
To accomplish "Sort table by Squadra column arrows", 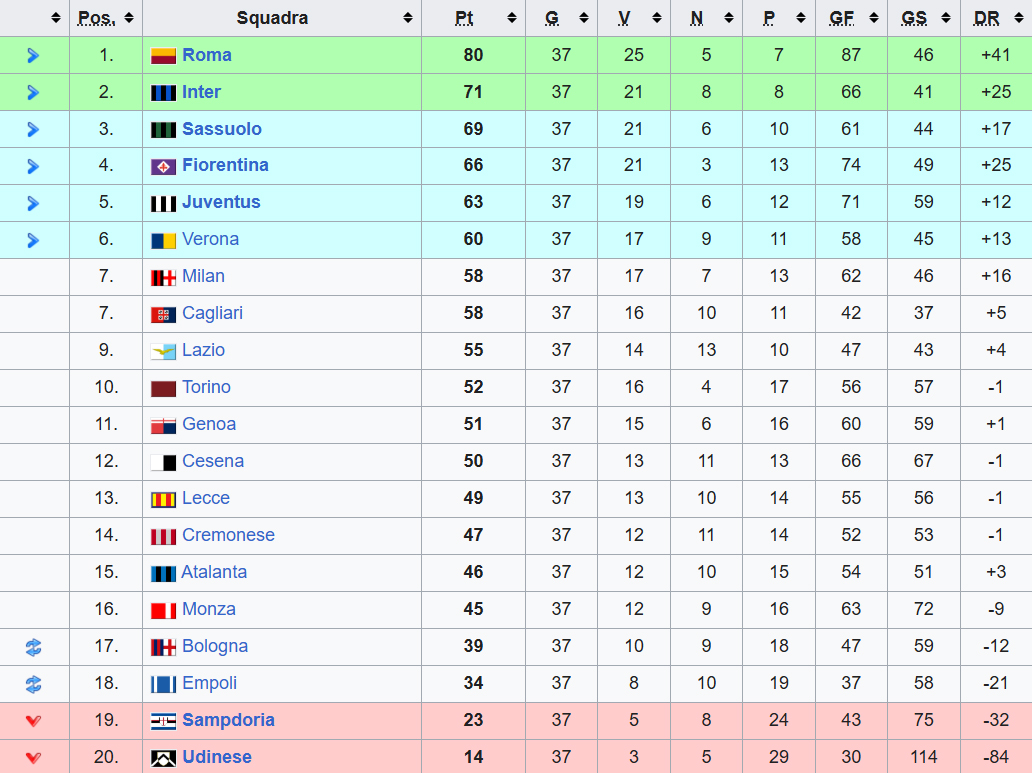I will (408, 18).
